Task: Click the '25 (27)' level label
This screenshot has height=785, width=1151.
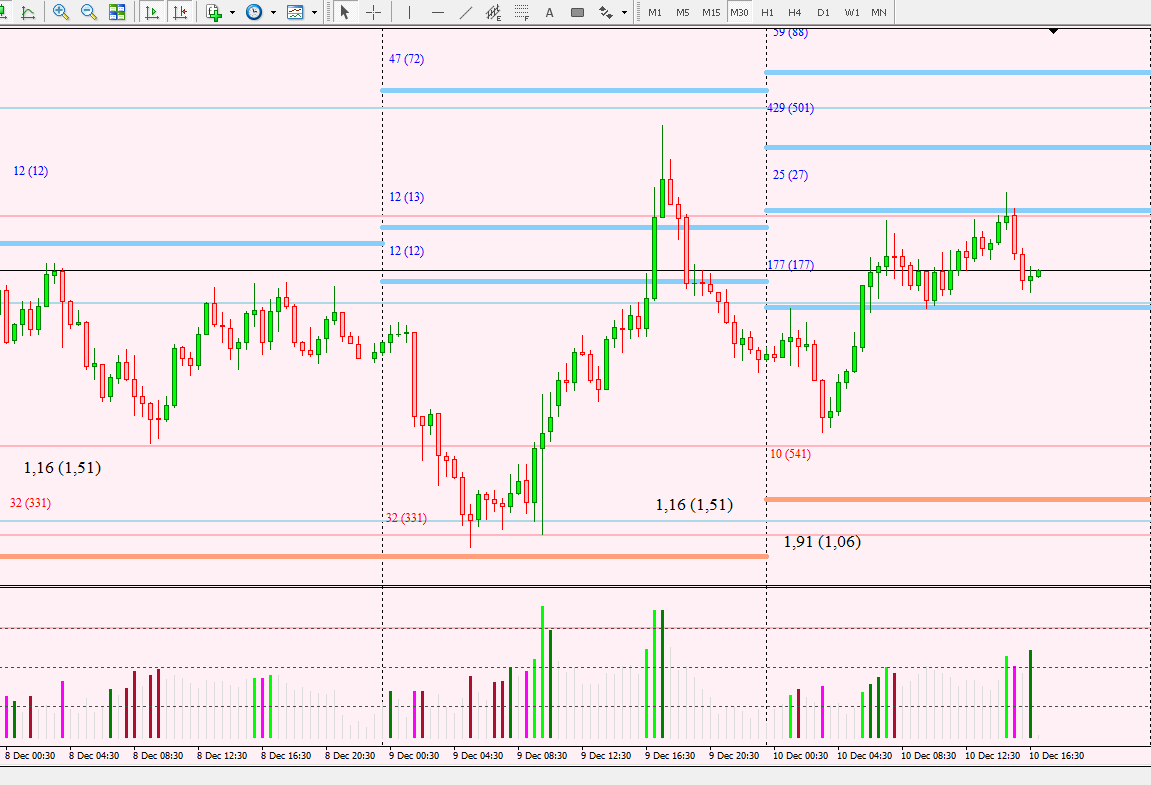Action: [791, 175]
